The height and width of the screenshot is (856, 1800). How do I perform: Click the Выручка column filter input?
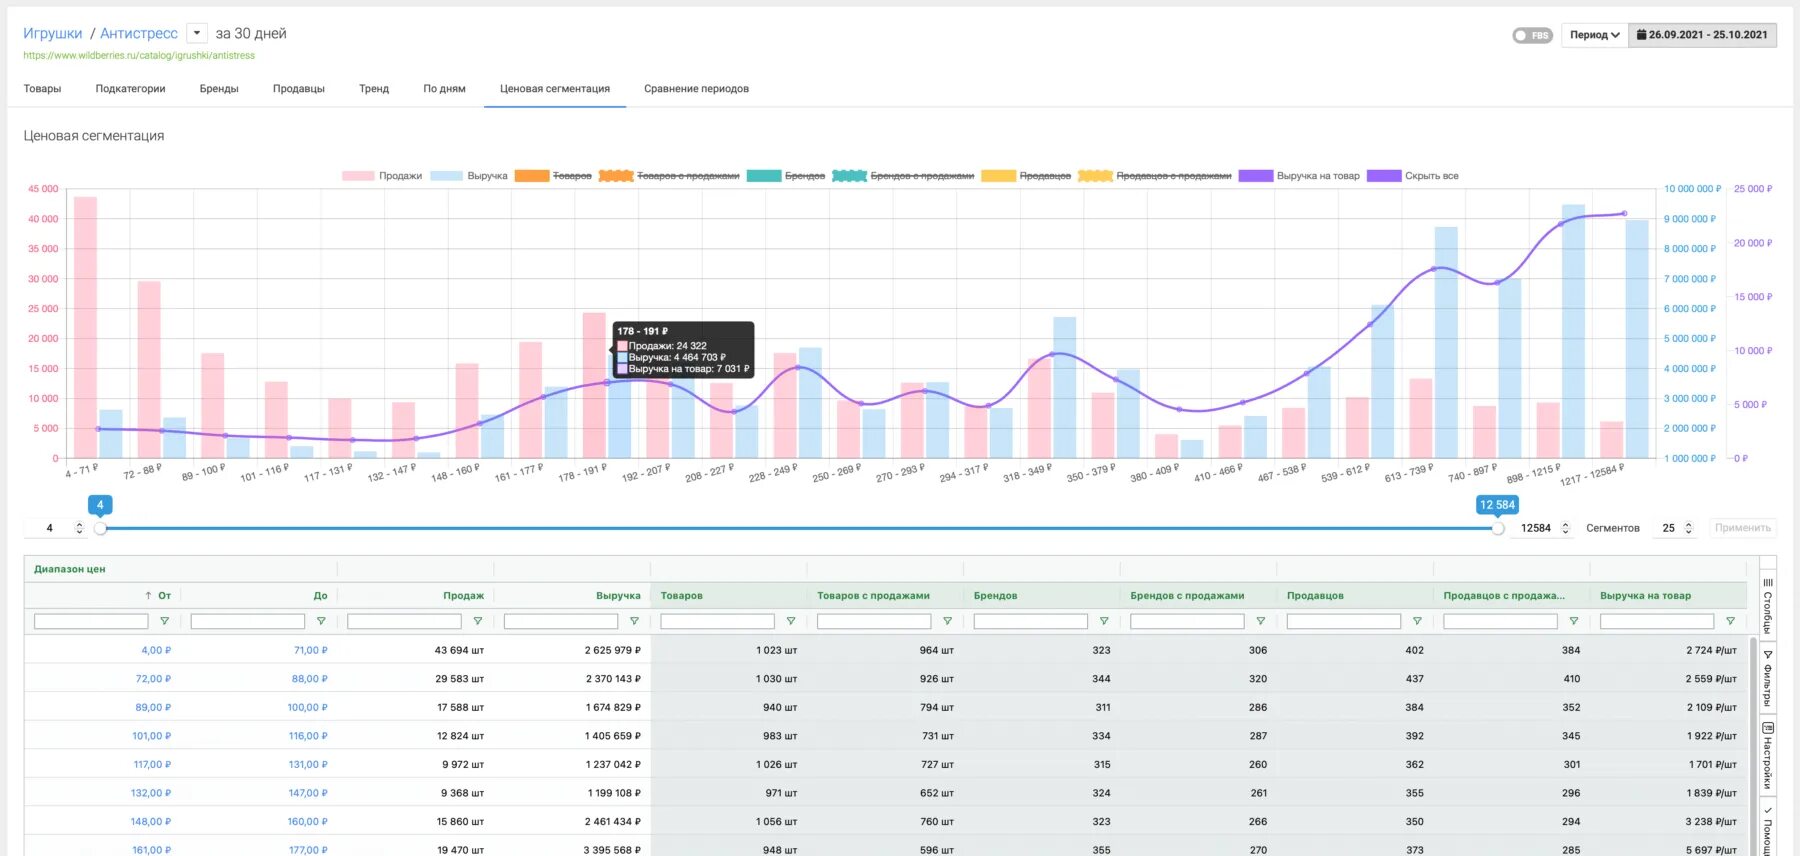[561, 621]
